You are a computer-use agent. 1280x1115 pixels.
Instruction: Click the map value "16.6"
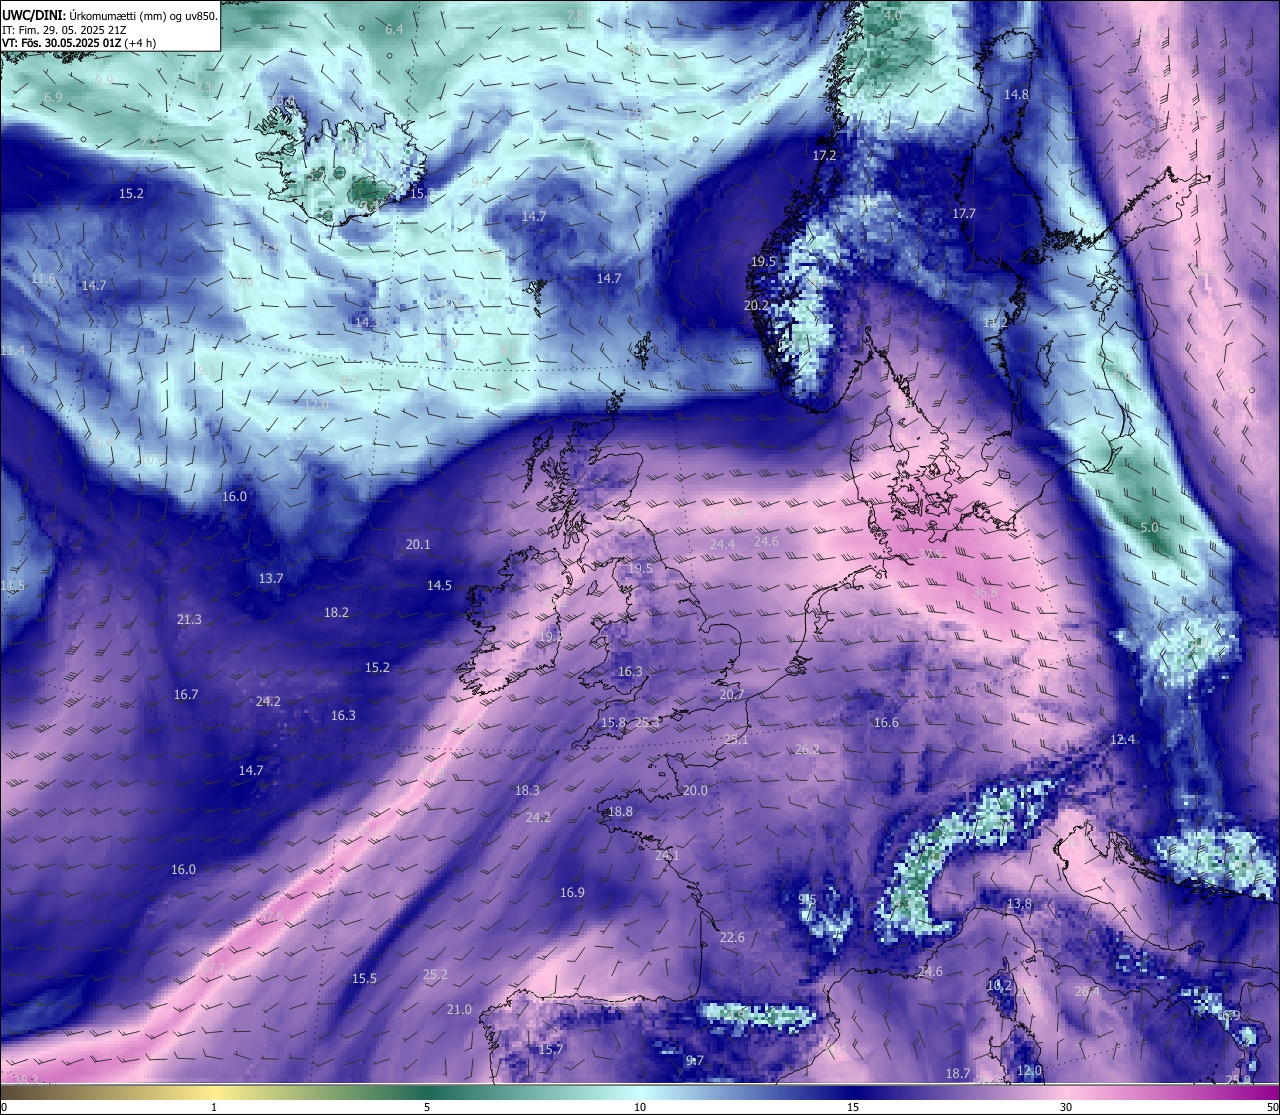[x=886, y=722]
